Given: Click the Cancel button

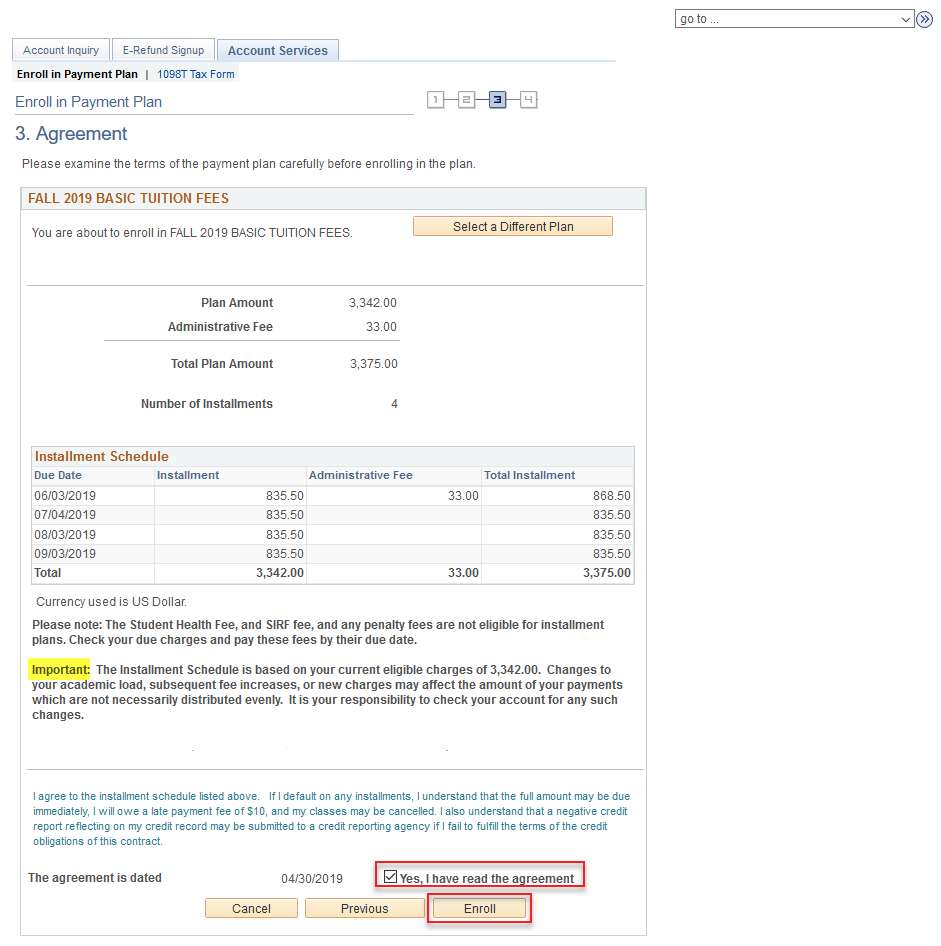Looking at the screenshot, I should pyautogui.click(x=252, y=909).
